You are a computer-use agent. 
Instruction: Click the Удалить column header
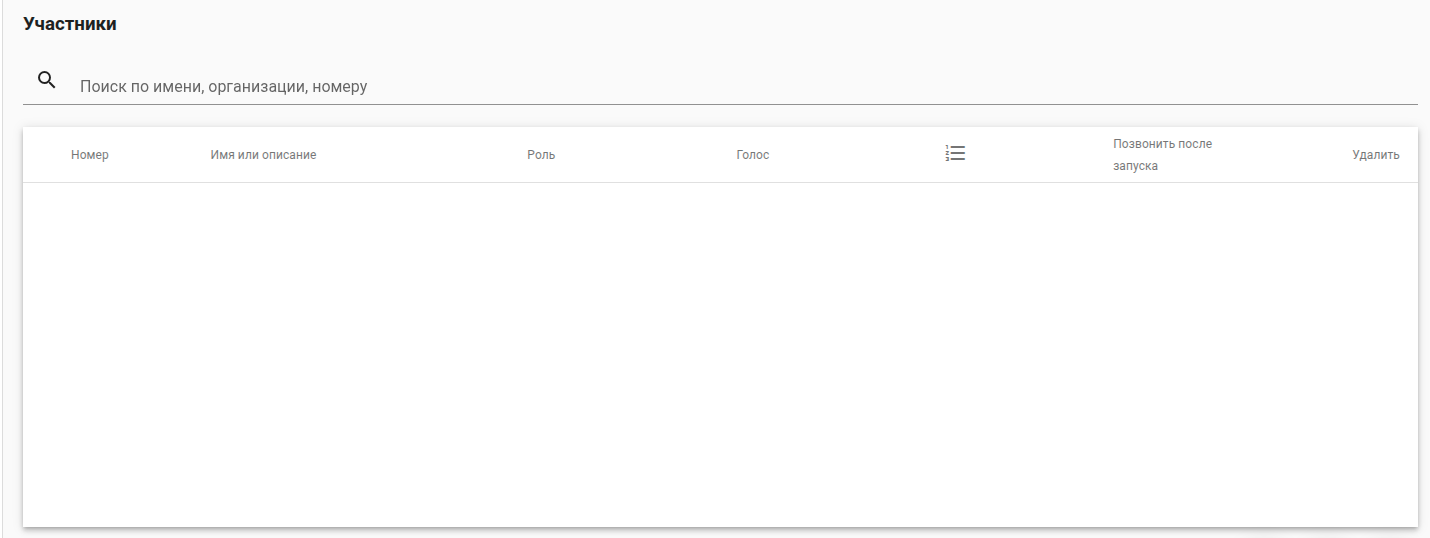click(1375, 155)
